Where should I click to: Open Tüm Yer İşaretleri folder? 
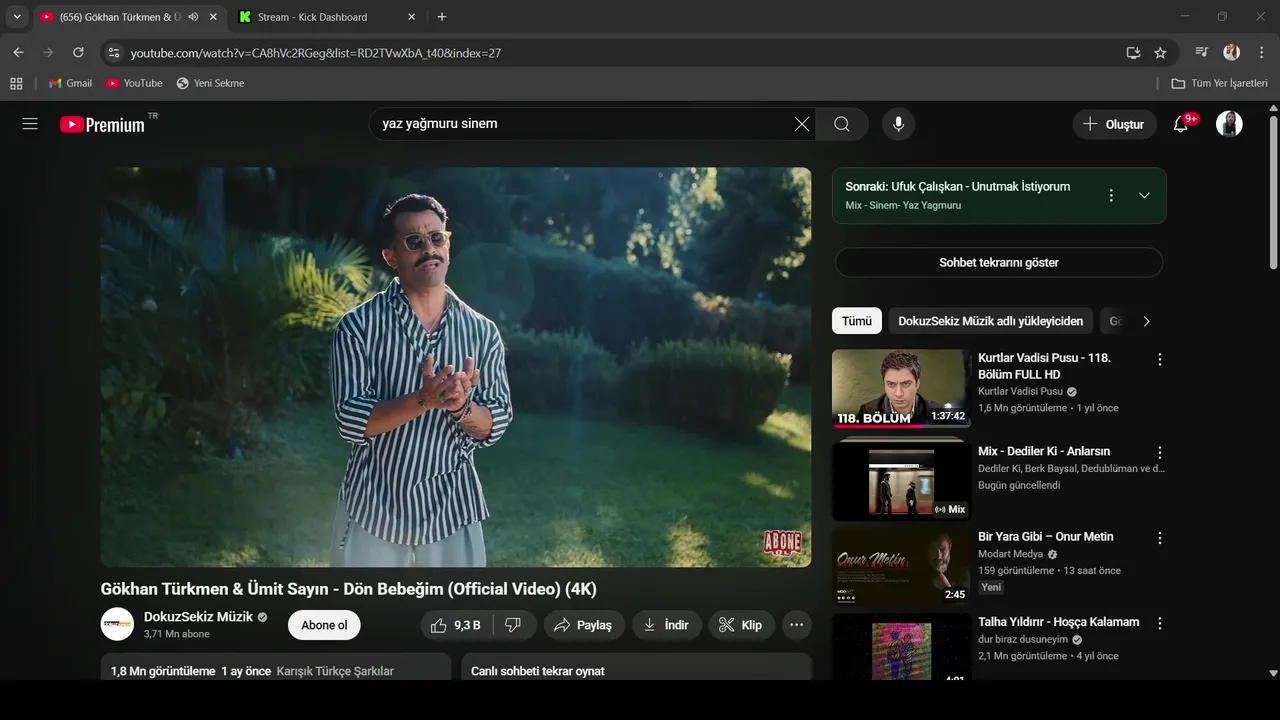click(x=1220, y=83)
